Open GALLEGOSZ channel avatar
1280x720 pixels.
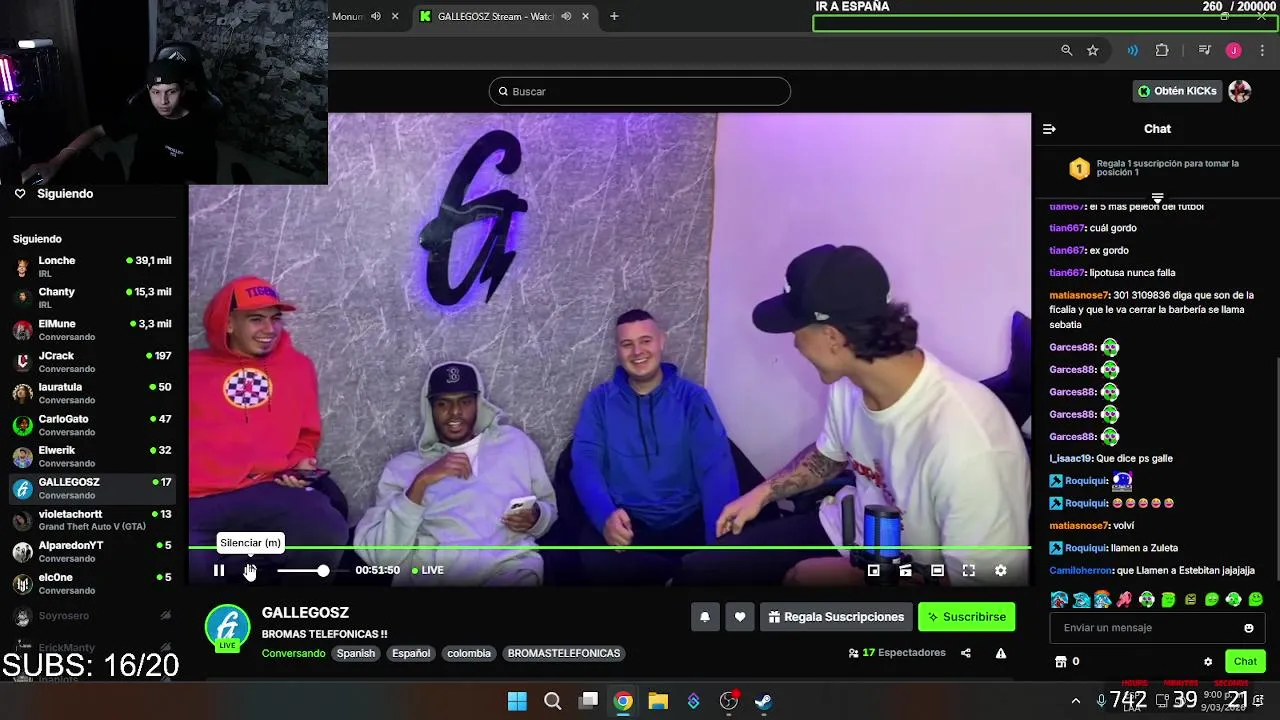click(x=227, y=627)
